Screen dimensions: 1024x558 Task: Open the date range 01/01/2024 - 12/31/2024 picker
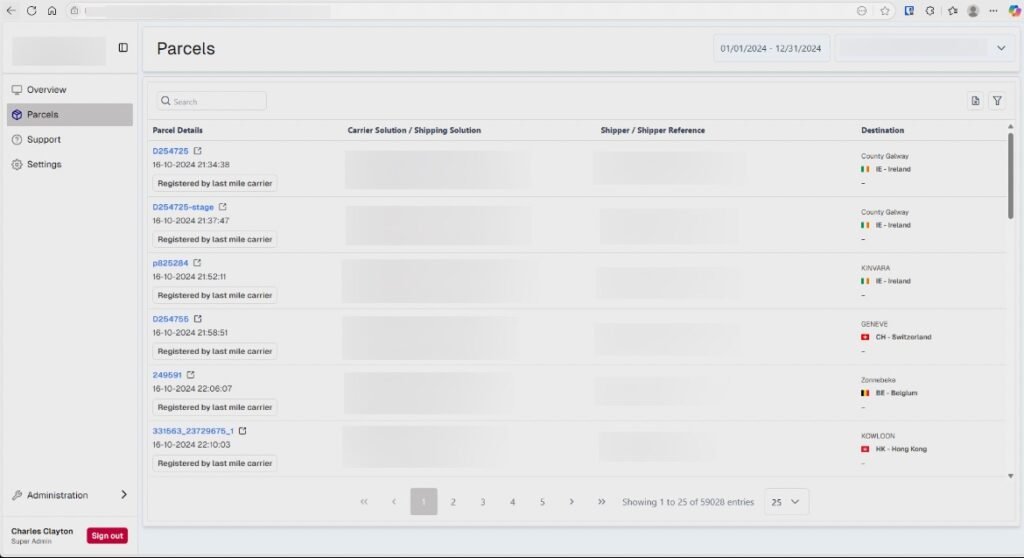(771, 48)
